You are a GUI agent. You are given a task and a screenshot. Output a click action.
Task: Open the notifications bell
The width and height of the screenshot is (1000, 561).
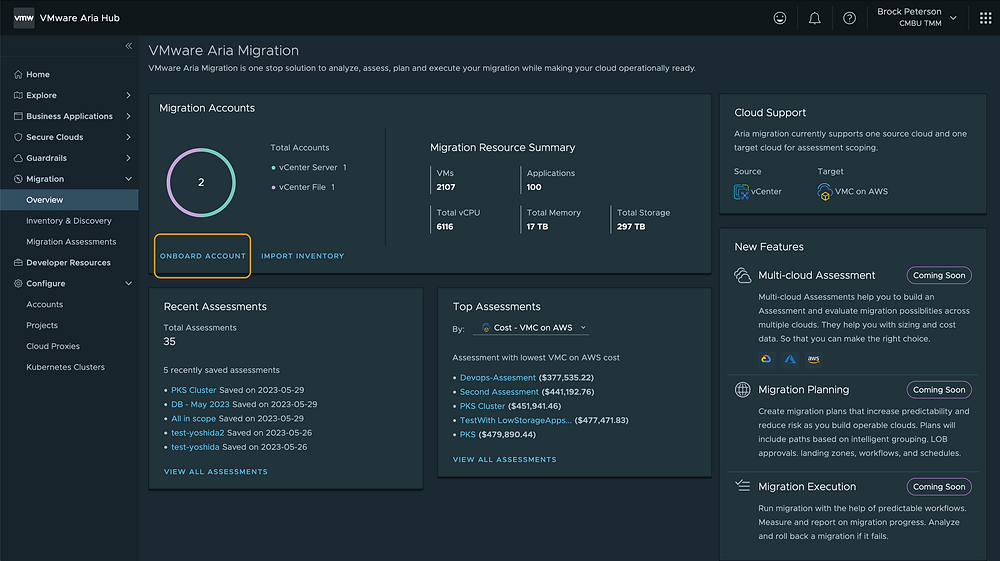(814, 18)
